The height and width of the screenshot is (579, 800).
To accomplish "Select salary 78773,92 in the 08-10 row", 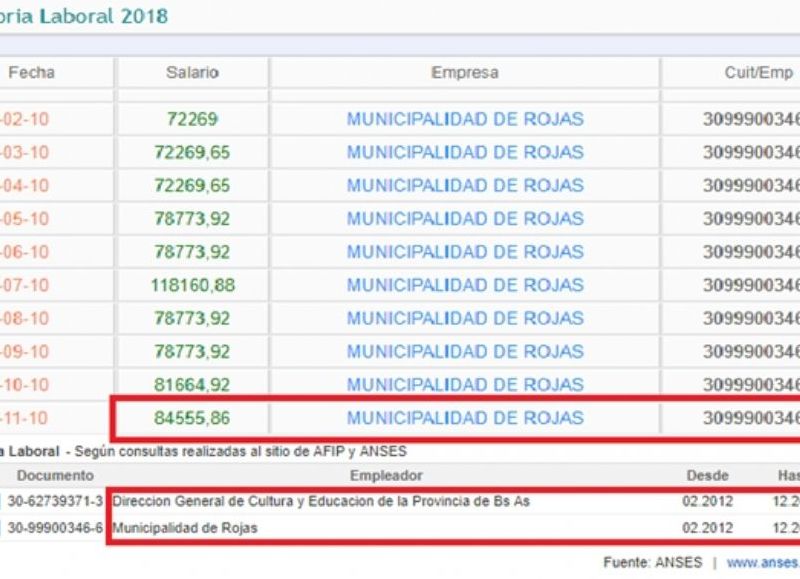I will 192,318.
